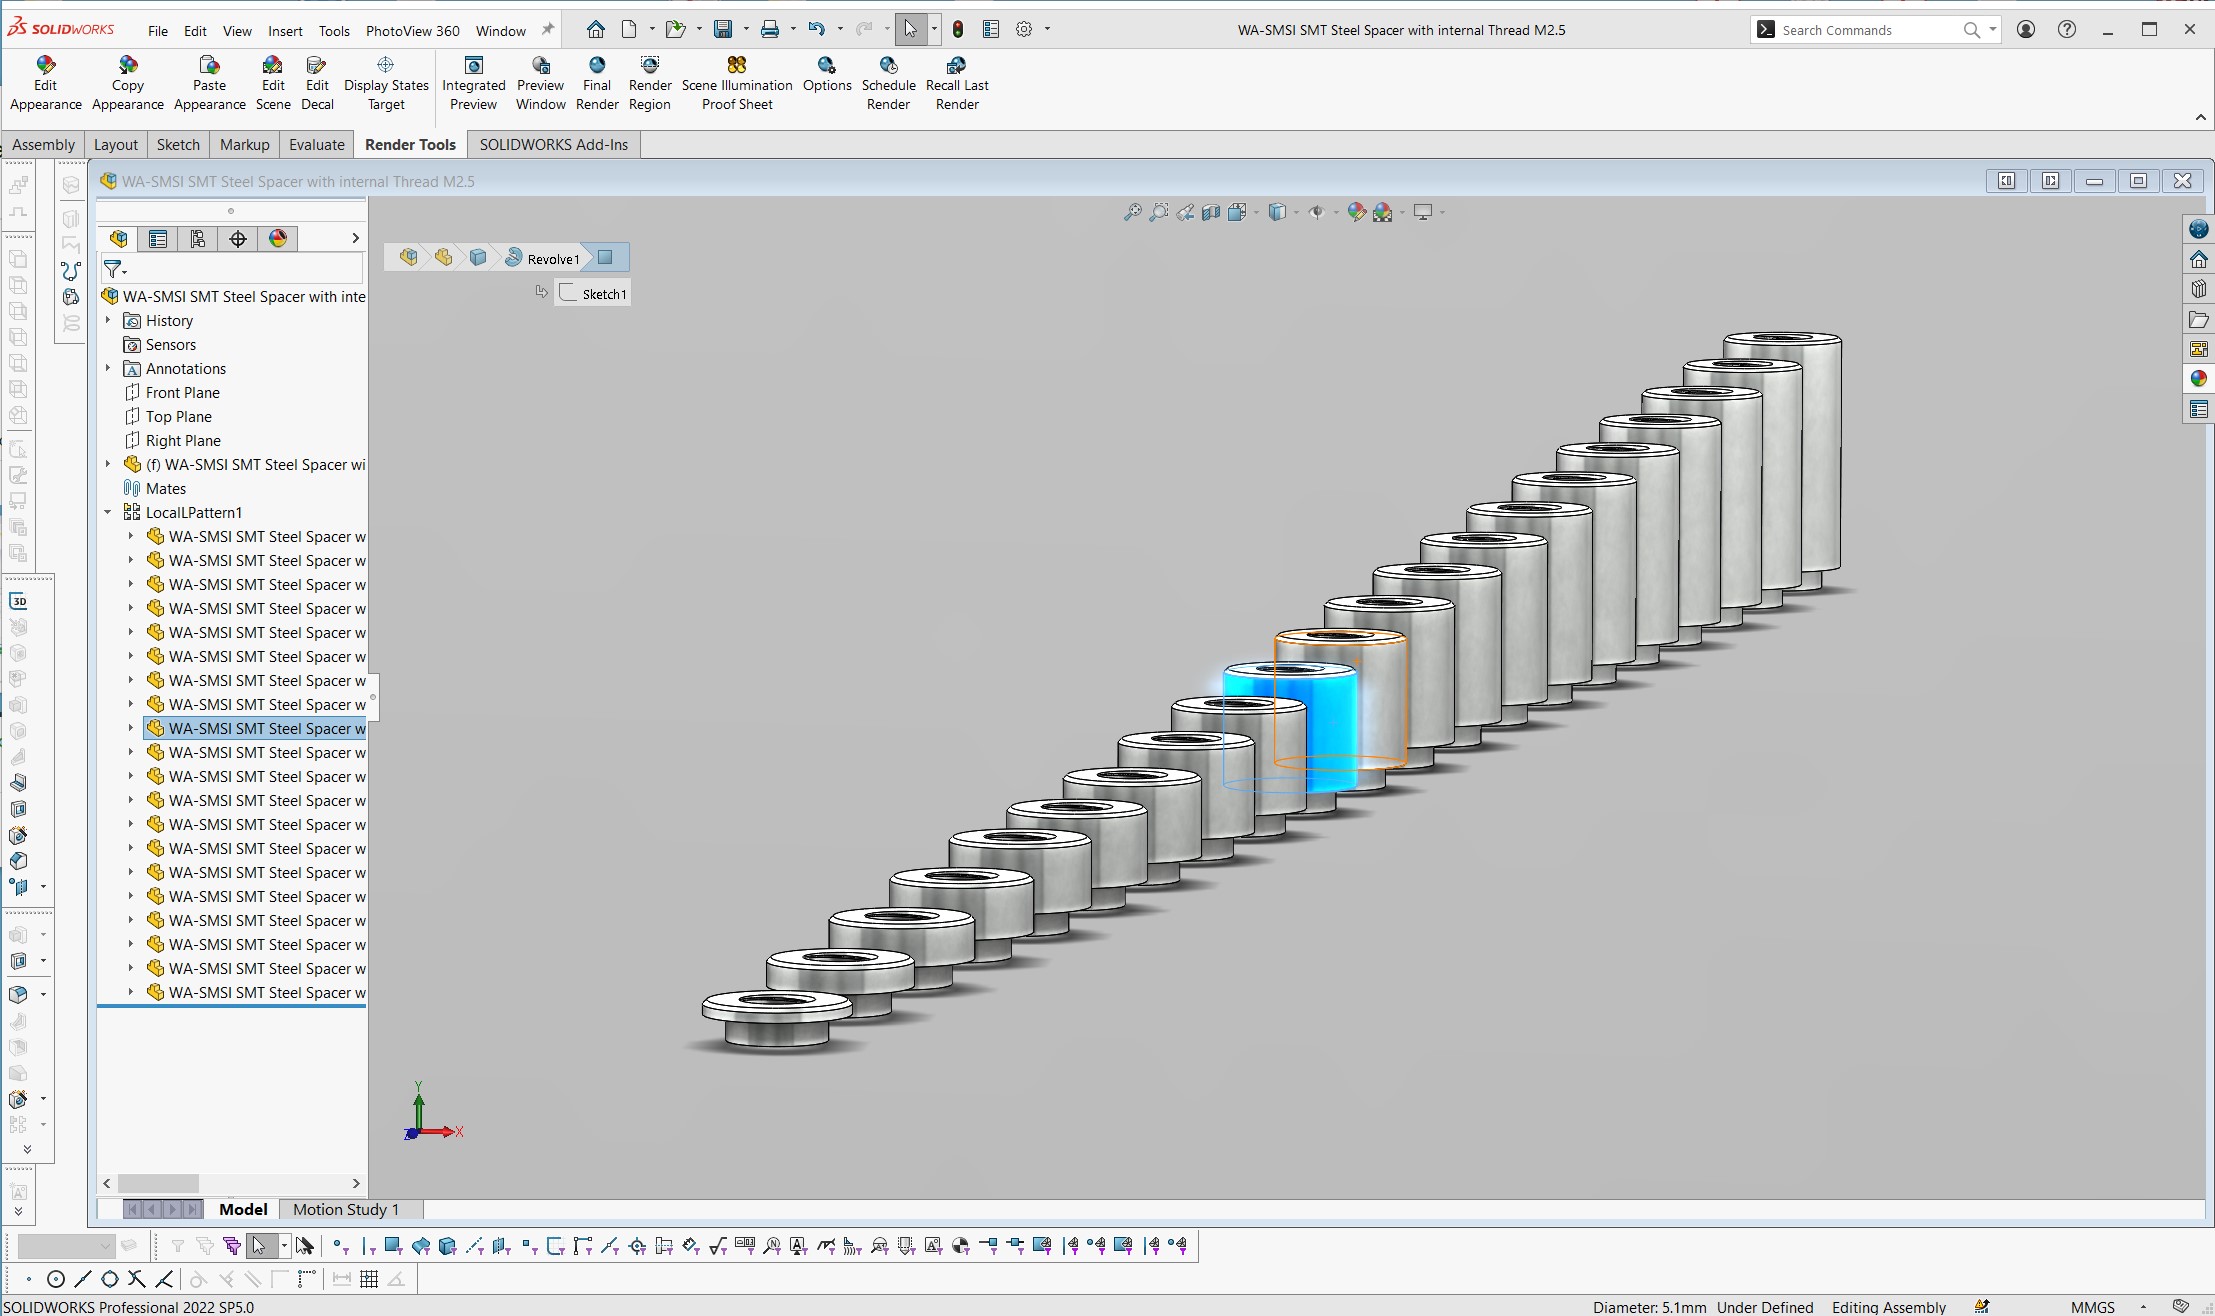2215x1316 pixels.
Task: Open the Appearances task pane sphere
Action: point(2198,379)
